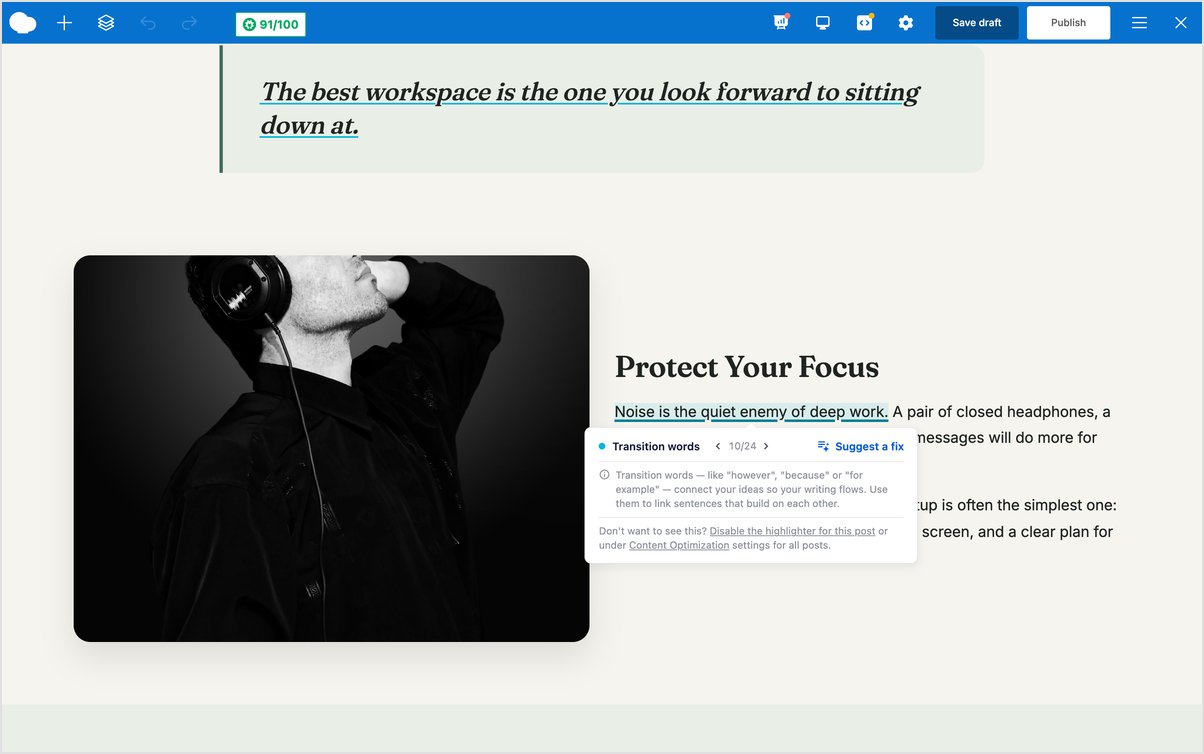Open the Content Optimization settings link
The image size is (1204, 754).
(x=679, y=545)
